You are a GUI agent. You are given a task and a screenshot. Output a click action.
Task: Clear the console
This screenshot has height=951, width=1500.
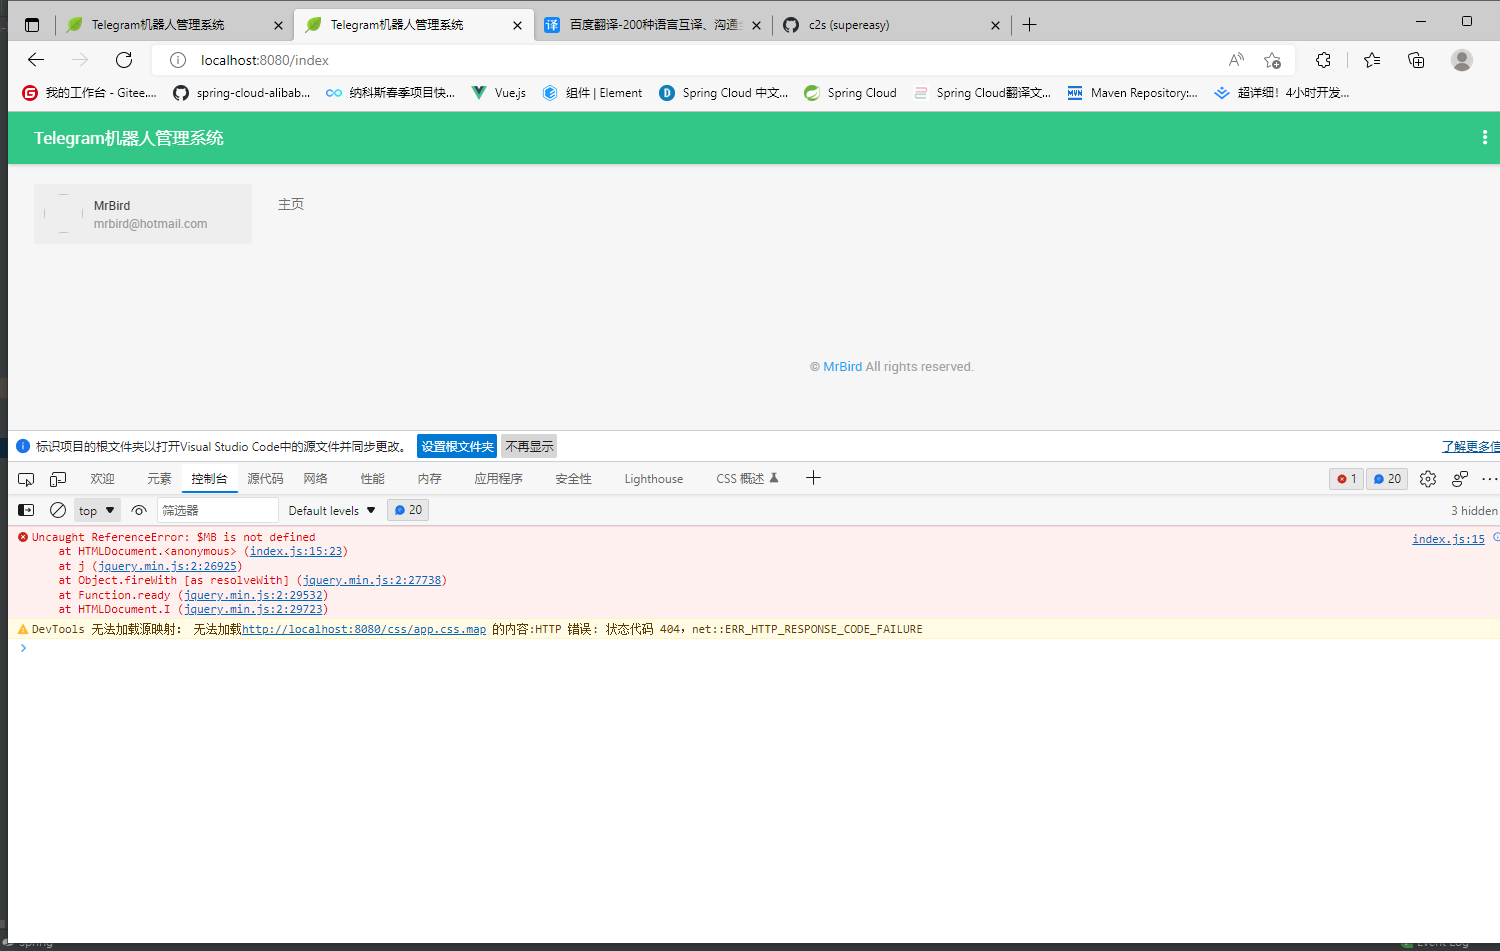click(58, 510)
